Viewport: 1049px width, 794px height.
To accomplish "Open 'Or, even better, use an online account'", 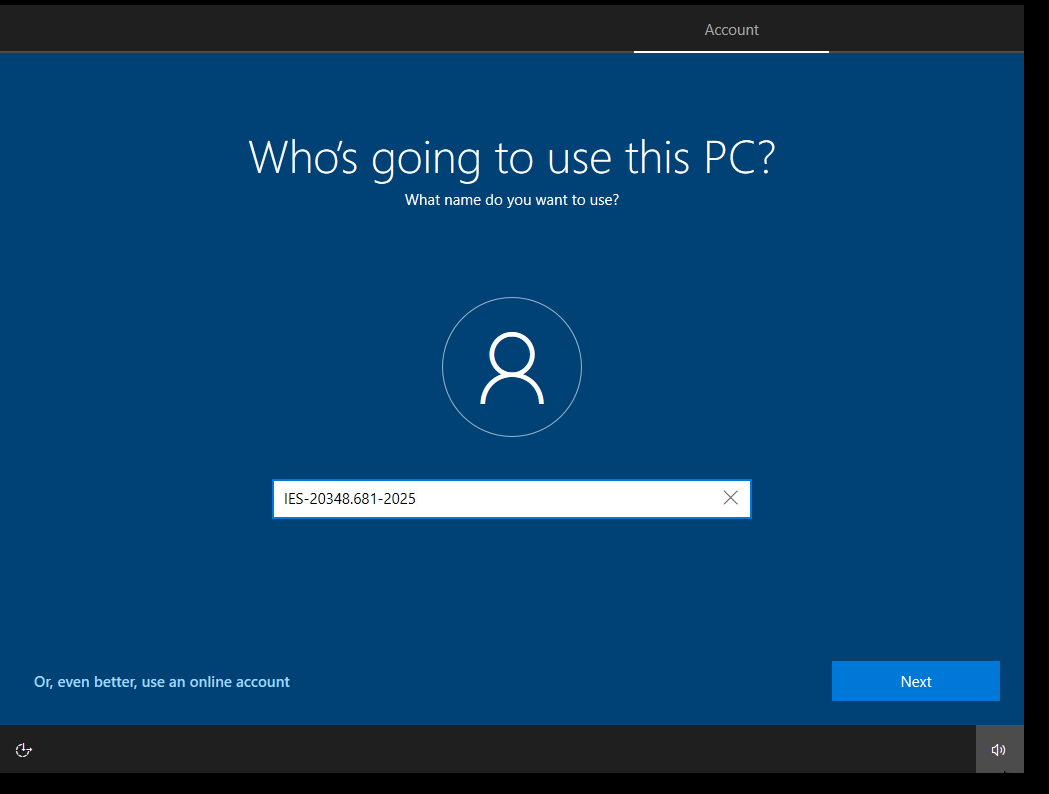I will coord(162,682).
